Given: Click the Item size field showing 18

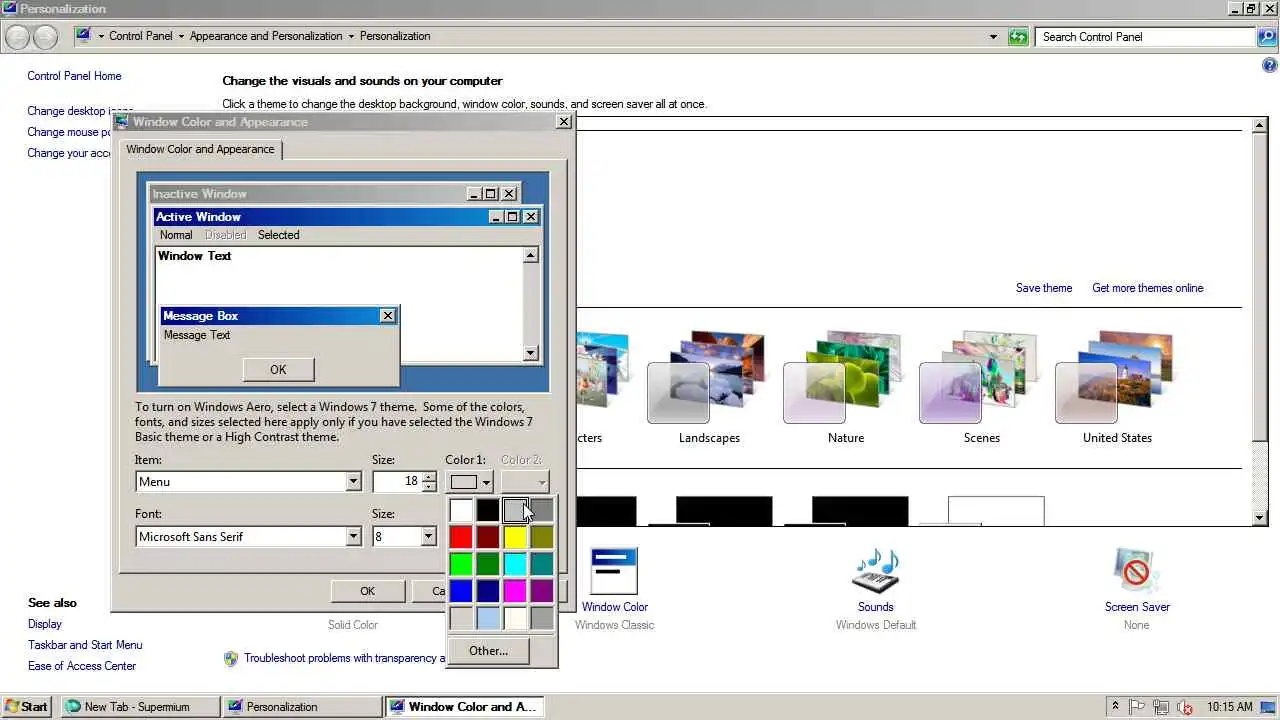Looking at the screenshot, I should pyautogui.click(x=397, y=481).
